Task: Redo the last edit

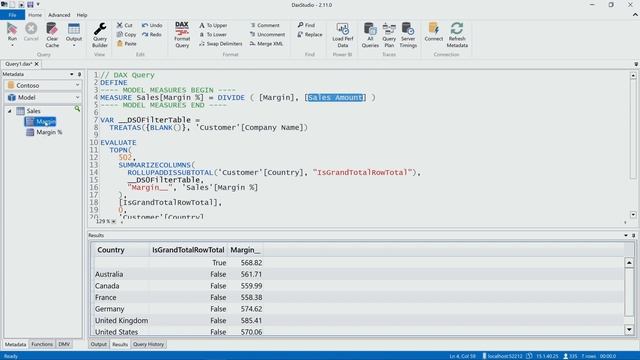Action: pyautogui.click(x=152, y=35)
